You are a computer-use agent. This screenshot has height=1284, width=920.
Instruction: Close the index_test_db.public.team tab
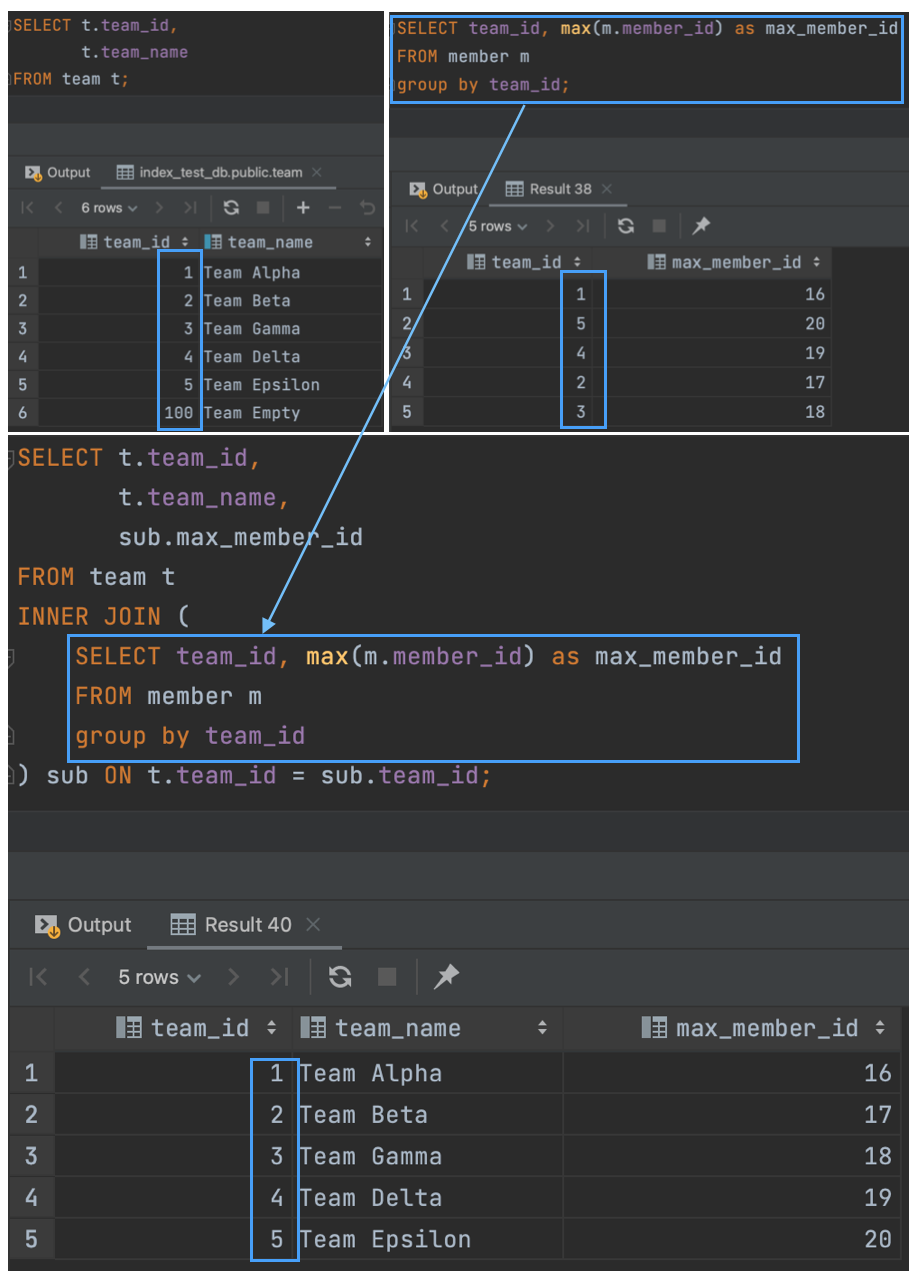click(x=317, y=172)
